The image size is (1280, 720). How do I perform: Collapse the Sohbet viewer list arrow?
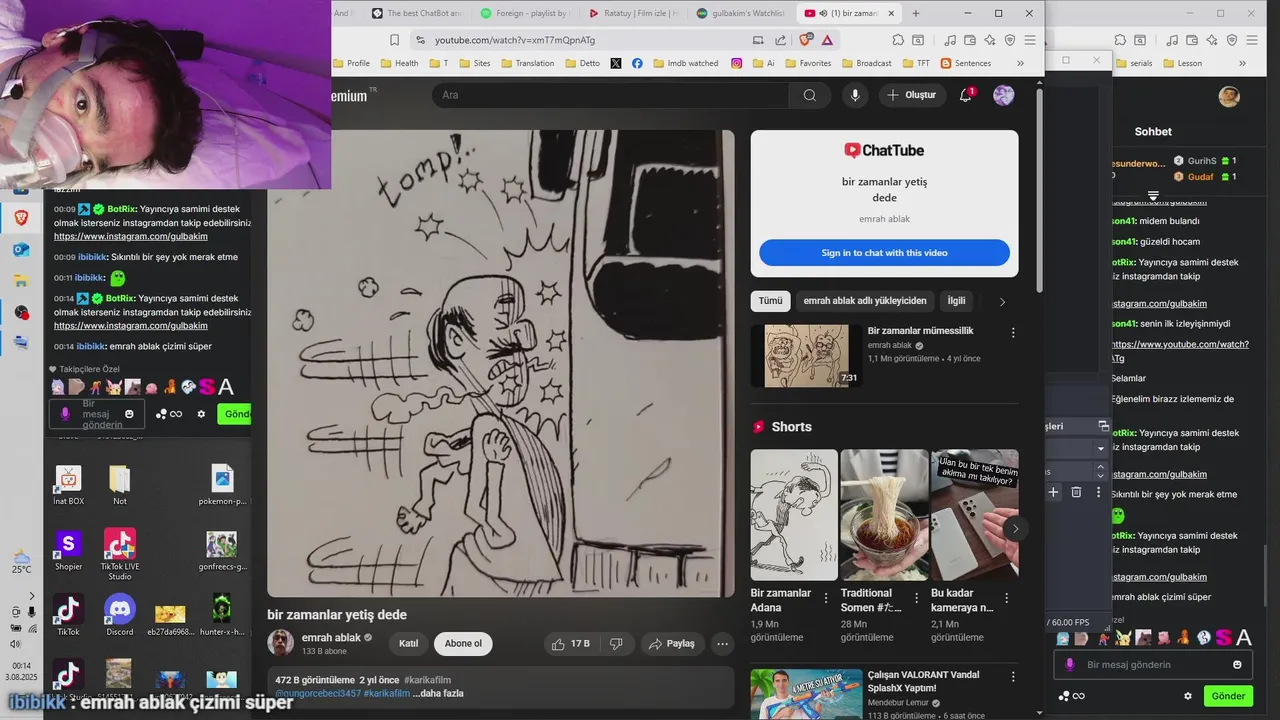1153,195
